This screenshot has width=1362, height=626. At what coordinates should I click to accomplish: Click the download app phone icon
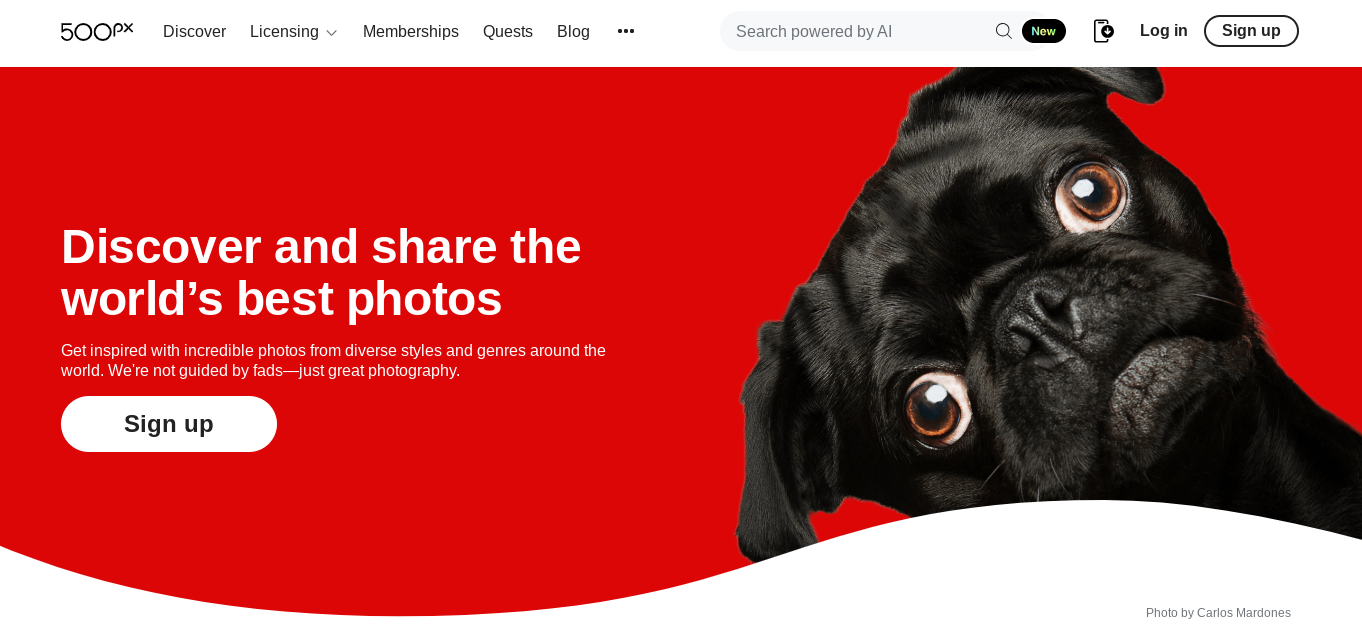[1103, 31]
